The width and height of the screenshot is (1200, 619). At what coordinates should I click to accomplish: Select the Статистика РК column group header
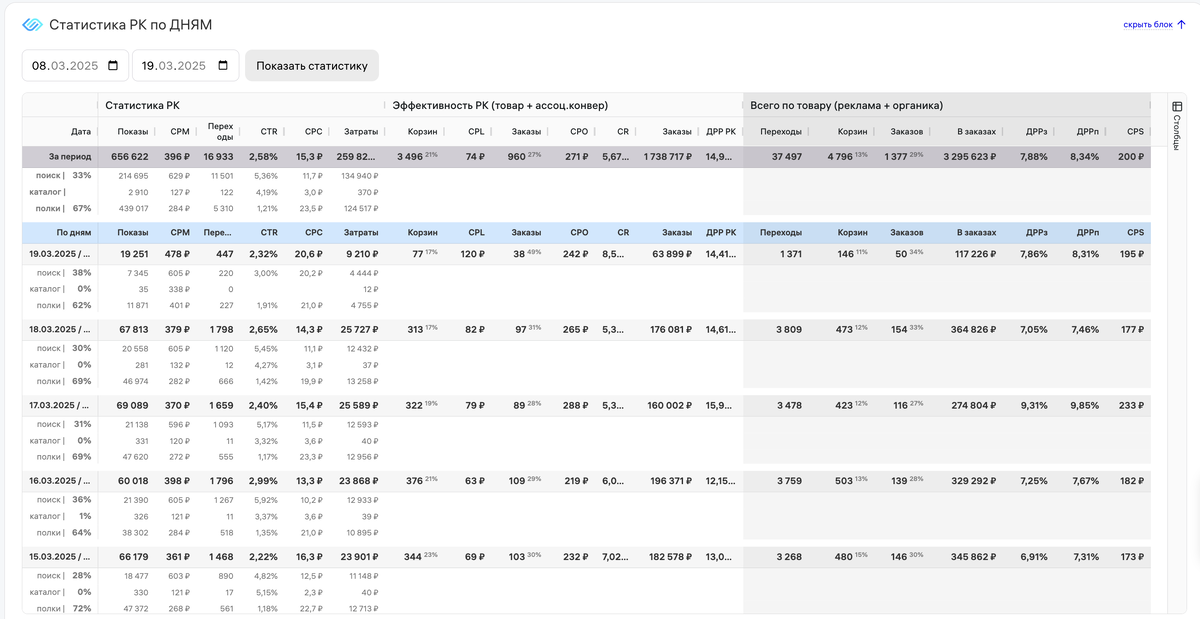tap(142, 105)
